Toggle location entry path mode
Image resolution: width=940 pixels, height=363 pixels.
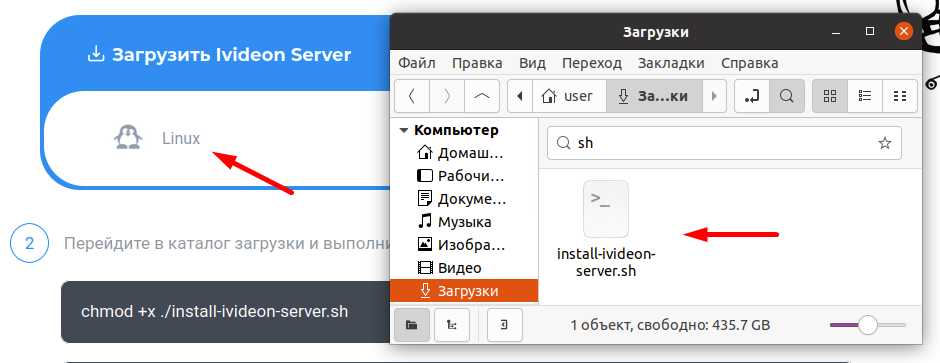click(752, 96)
